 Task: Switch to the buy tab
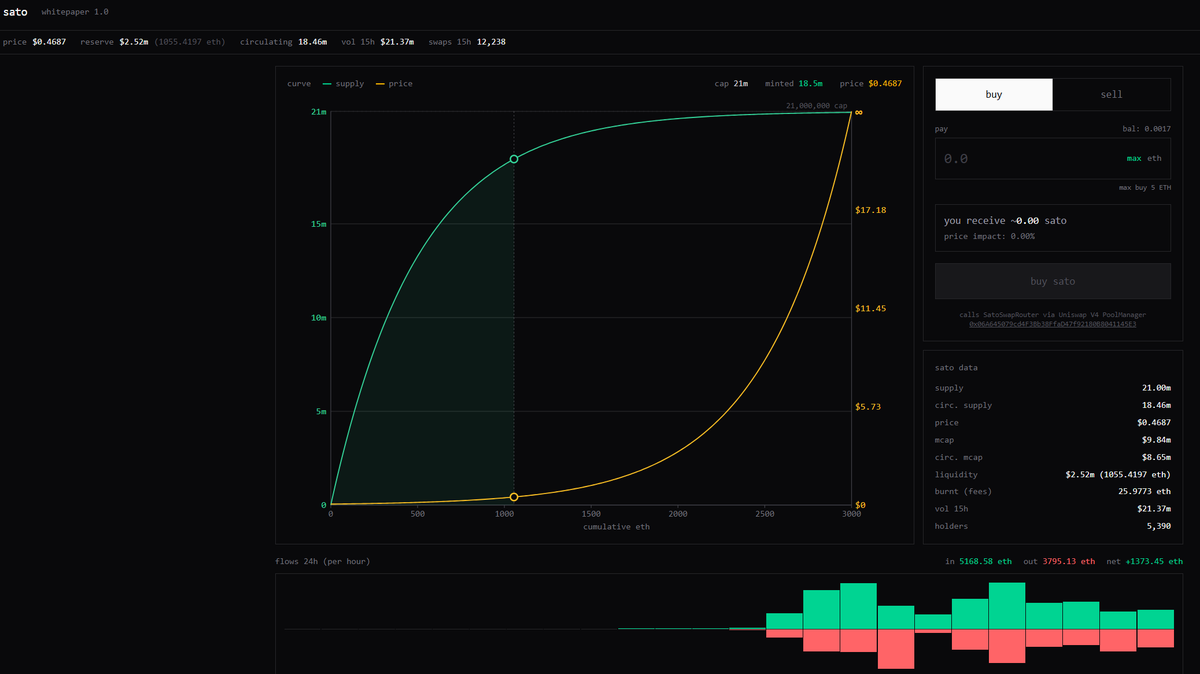[994, 94]
